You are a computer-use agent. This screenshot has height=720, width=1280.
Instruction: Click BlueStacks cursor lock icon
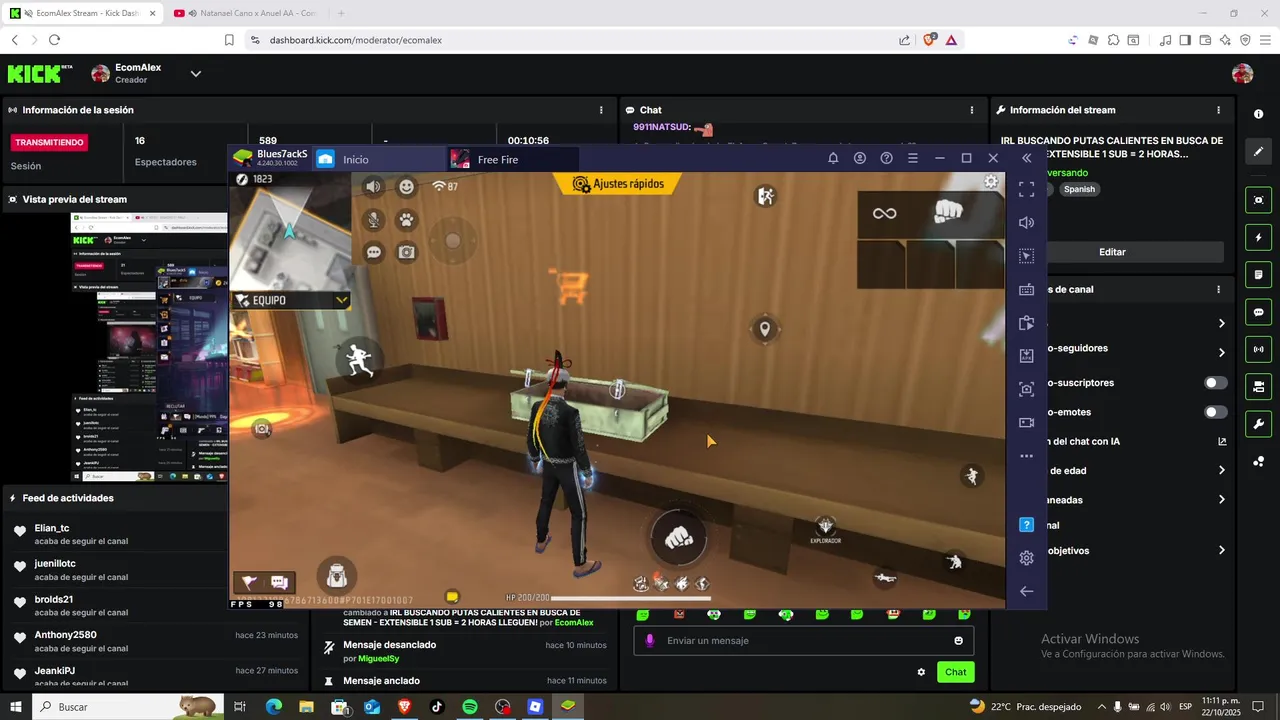[x=1026, y=256]
